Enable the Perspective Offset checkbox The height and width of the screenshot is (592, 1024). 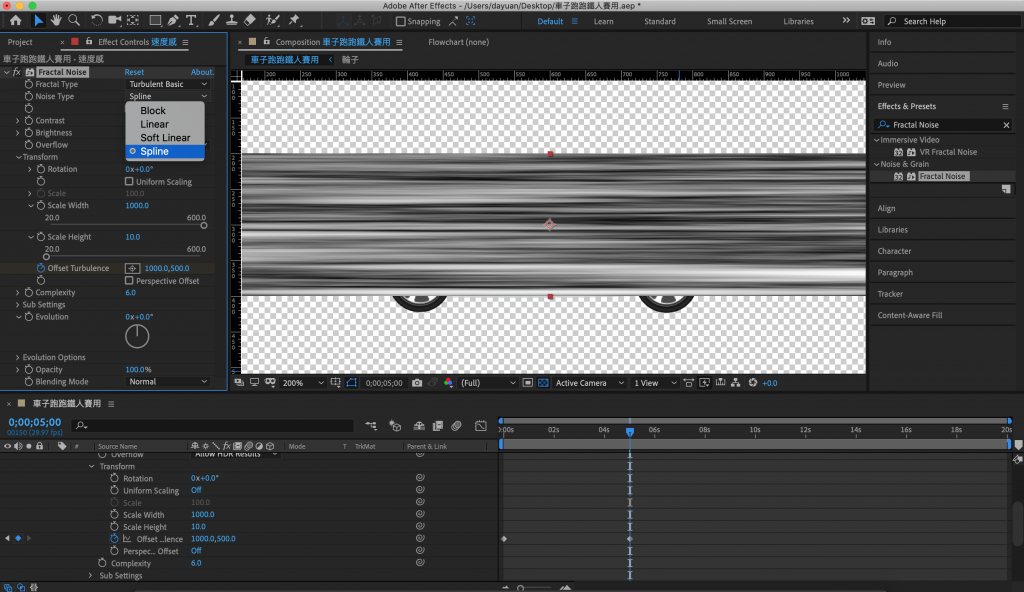pyautogui.click(x=129, y=281)
